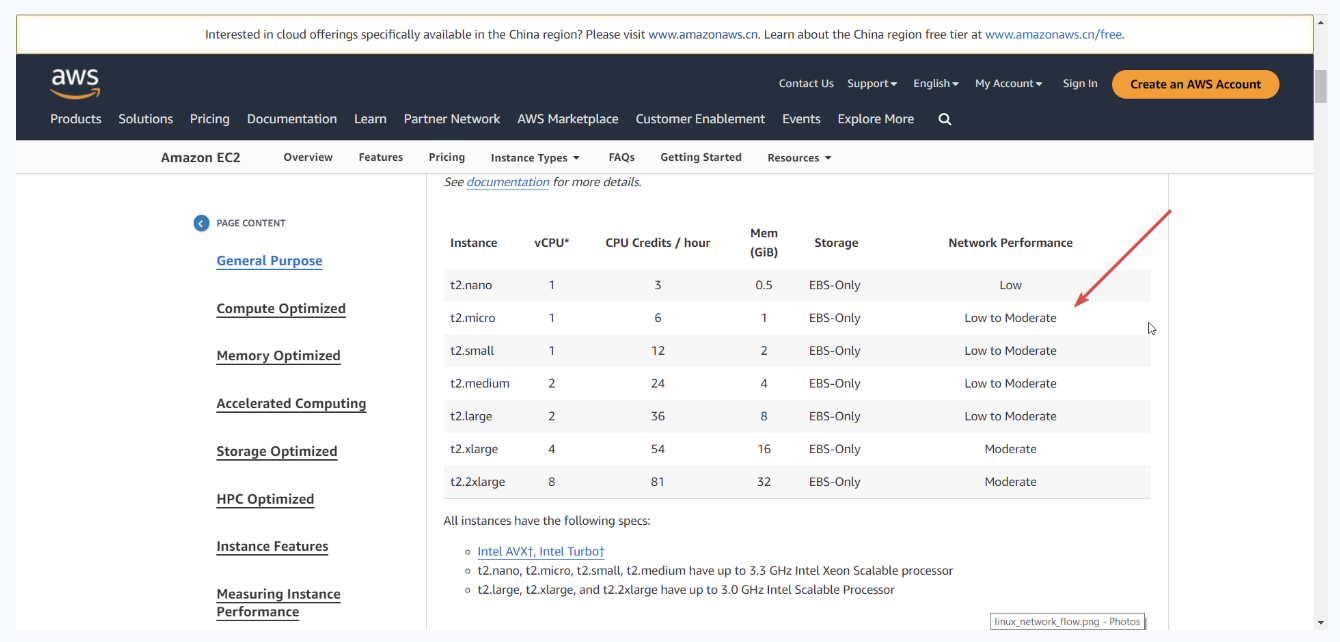Follow the www.amazonaws.cn/free link
1340x642 pixels.
click(x=1054, y=34)
